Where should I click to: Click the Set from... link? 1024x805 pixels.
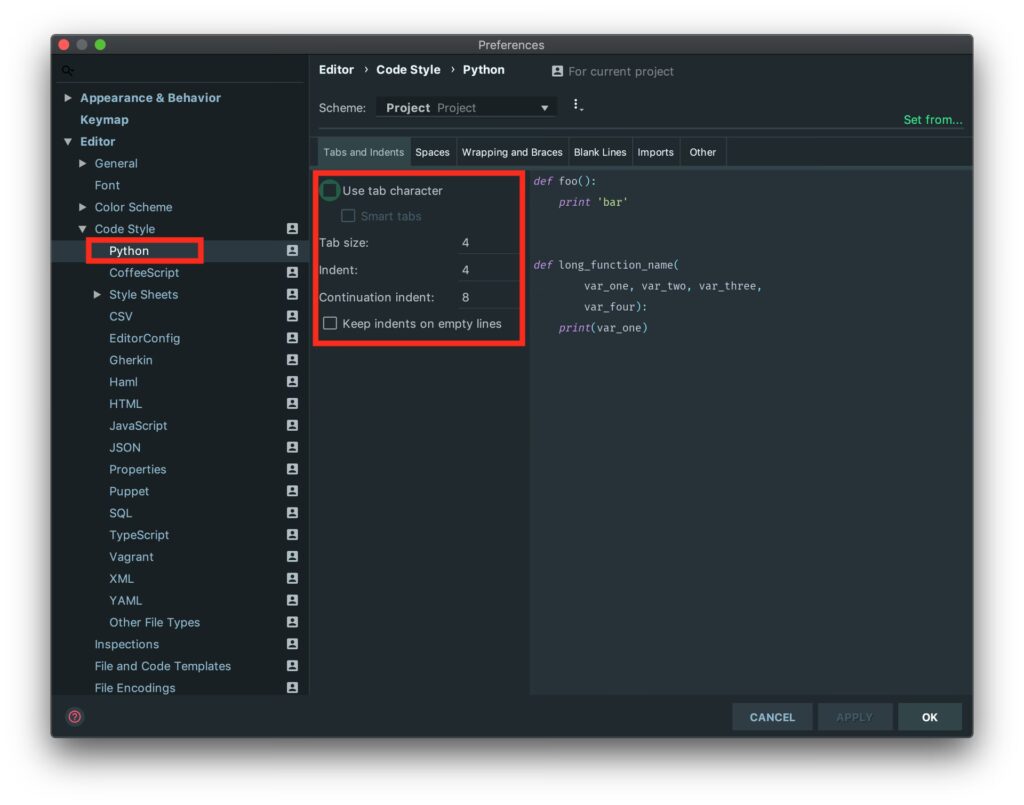[932, 120]
